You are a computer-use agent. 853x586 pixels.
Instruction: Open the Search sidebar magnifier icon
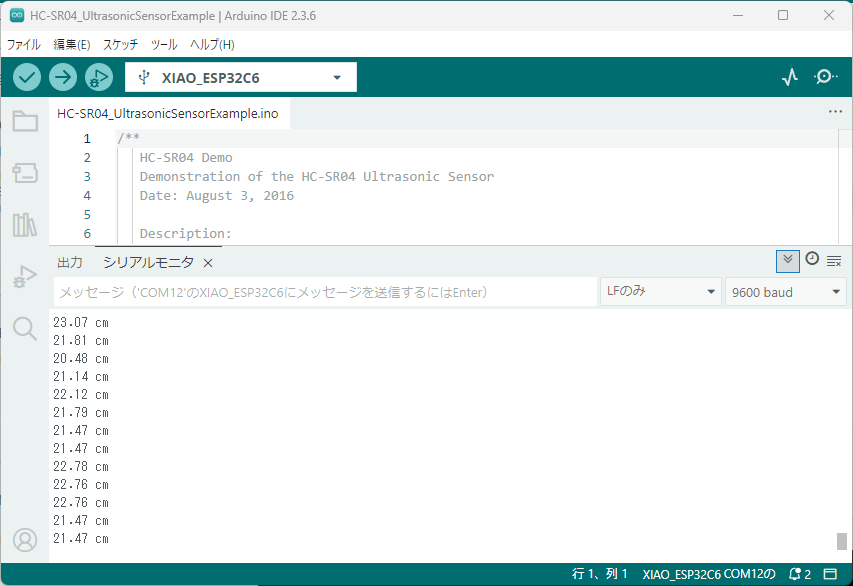point(25,328)
